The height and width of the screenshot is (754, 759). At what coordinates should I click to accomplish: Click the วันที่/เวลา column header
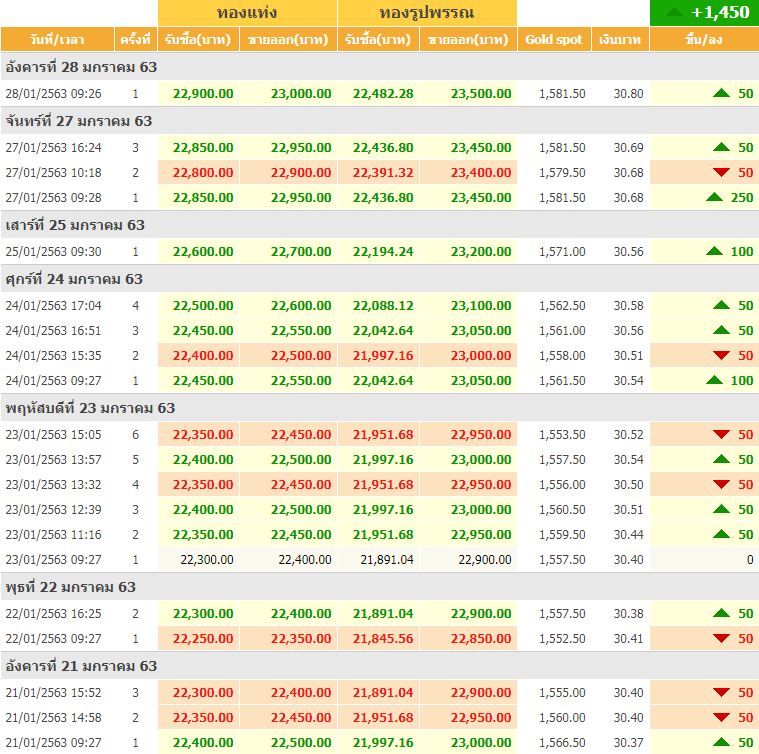click(x=57, y=40)
